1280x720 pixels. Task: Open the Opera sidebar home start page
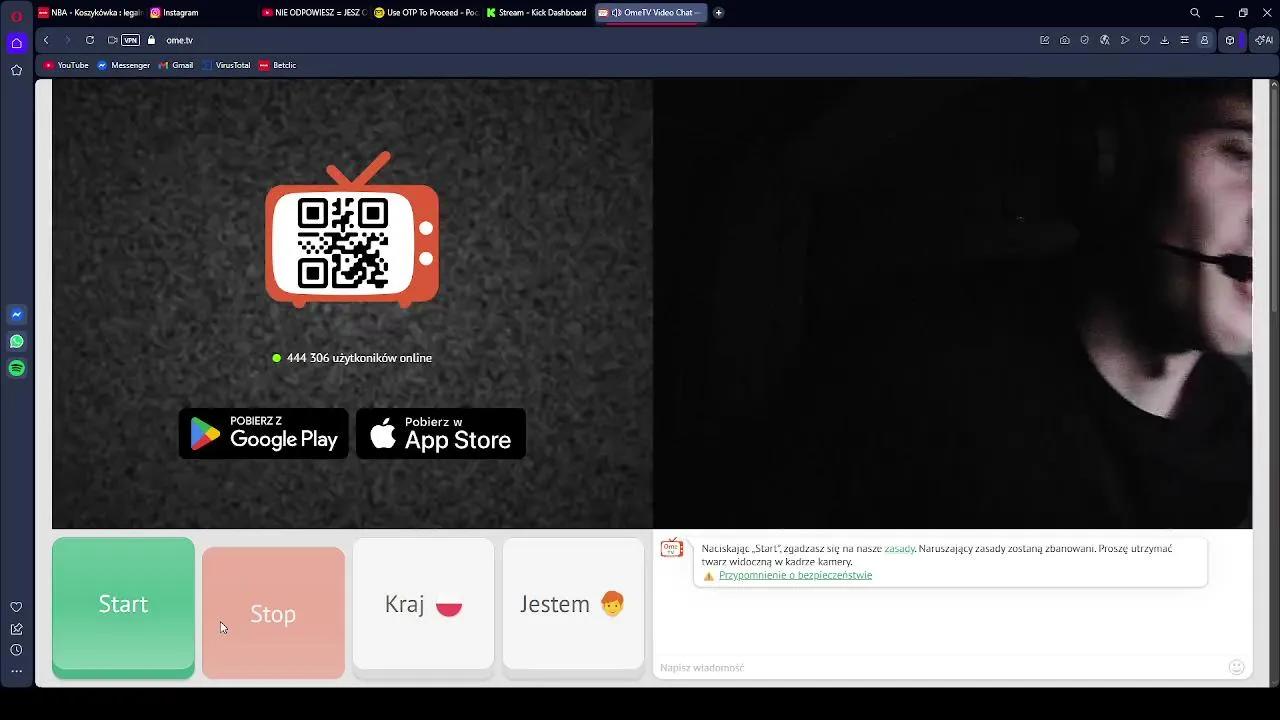click(x=16, y=43)
